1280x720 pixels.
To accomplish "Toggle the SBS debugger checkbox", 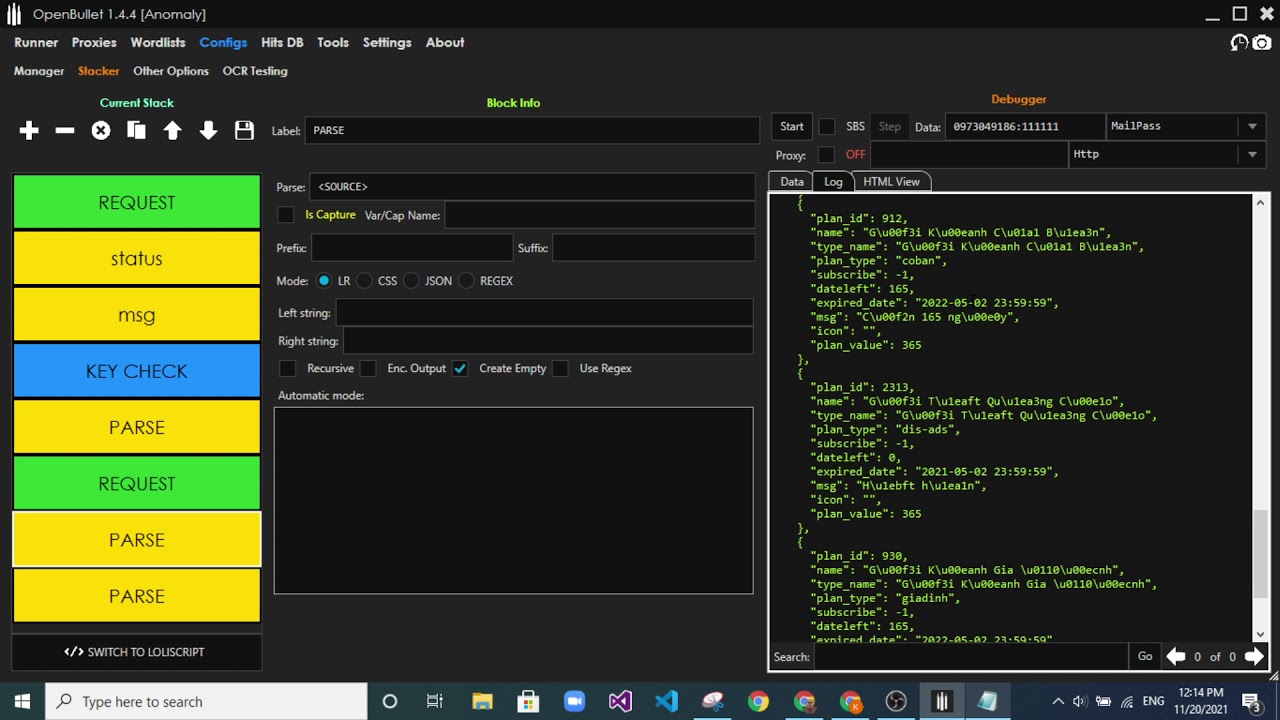I will (x=827, y=127).
